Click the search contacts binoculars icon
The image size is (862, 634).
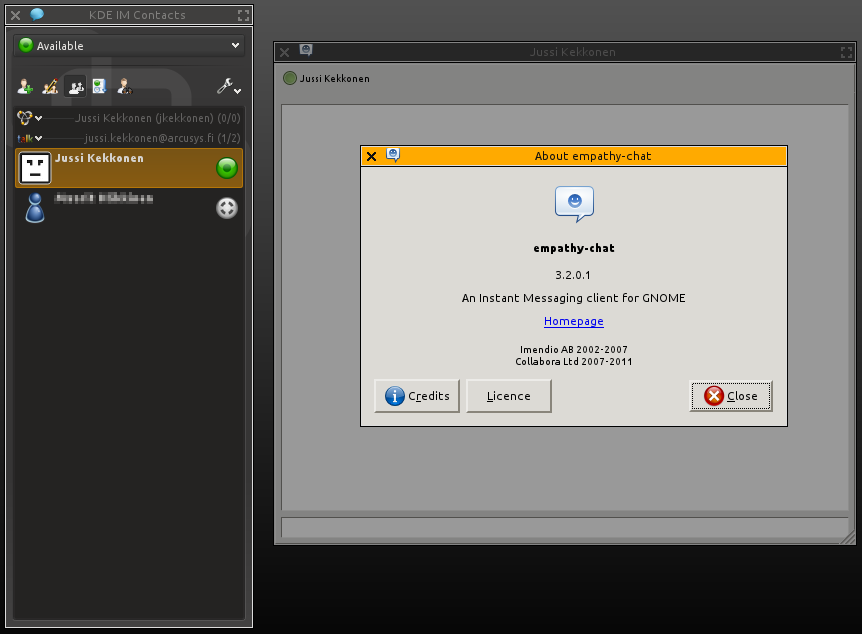click(x=125, y=86)
